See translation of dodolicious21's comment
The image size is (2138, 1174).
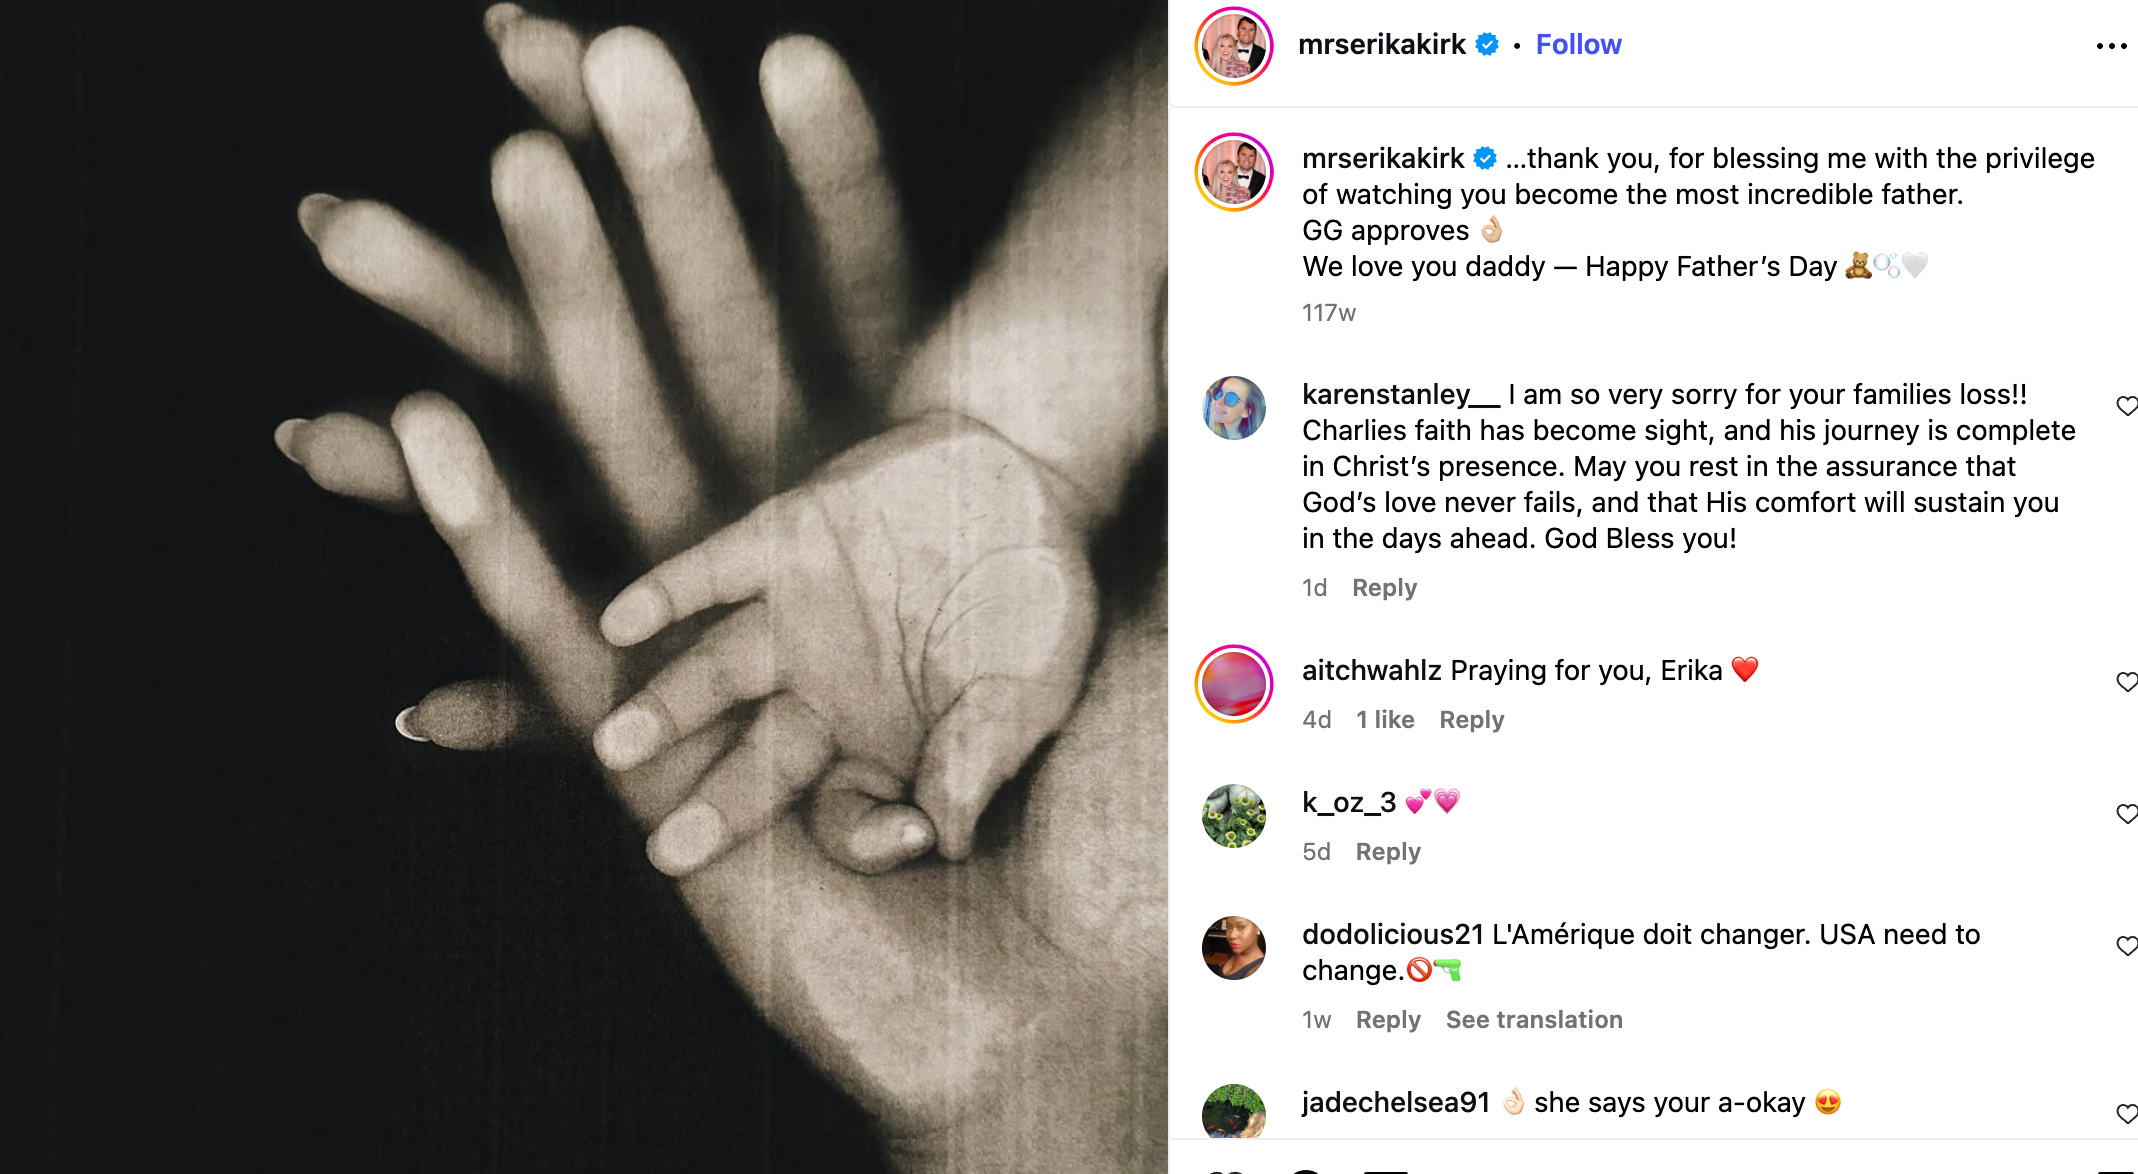1534,1020
